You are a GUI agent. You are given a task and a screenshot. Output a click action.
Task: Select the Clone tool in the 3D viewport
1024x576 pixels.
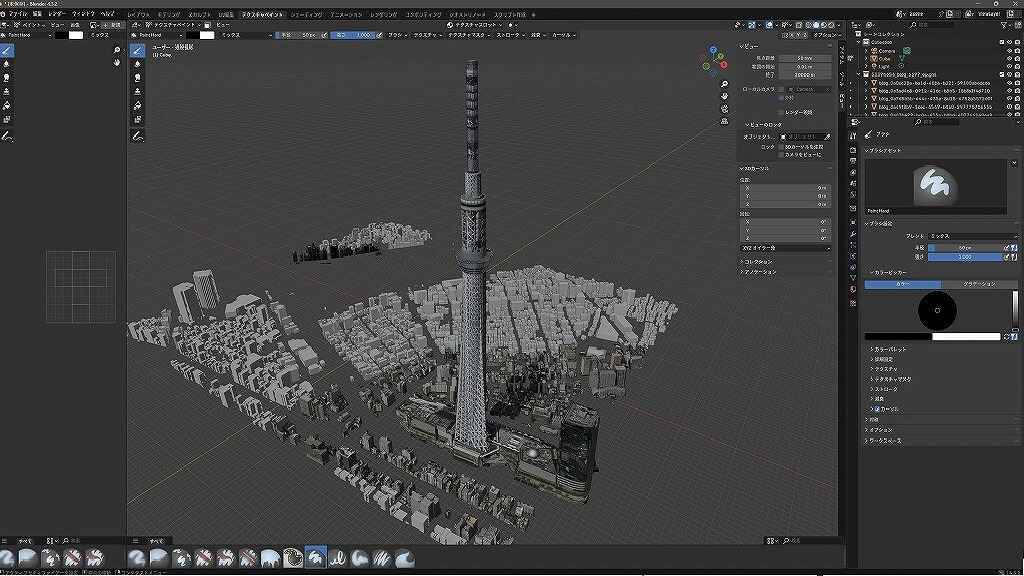[137, 91]
